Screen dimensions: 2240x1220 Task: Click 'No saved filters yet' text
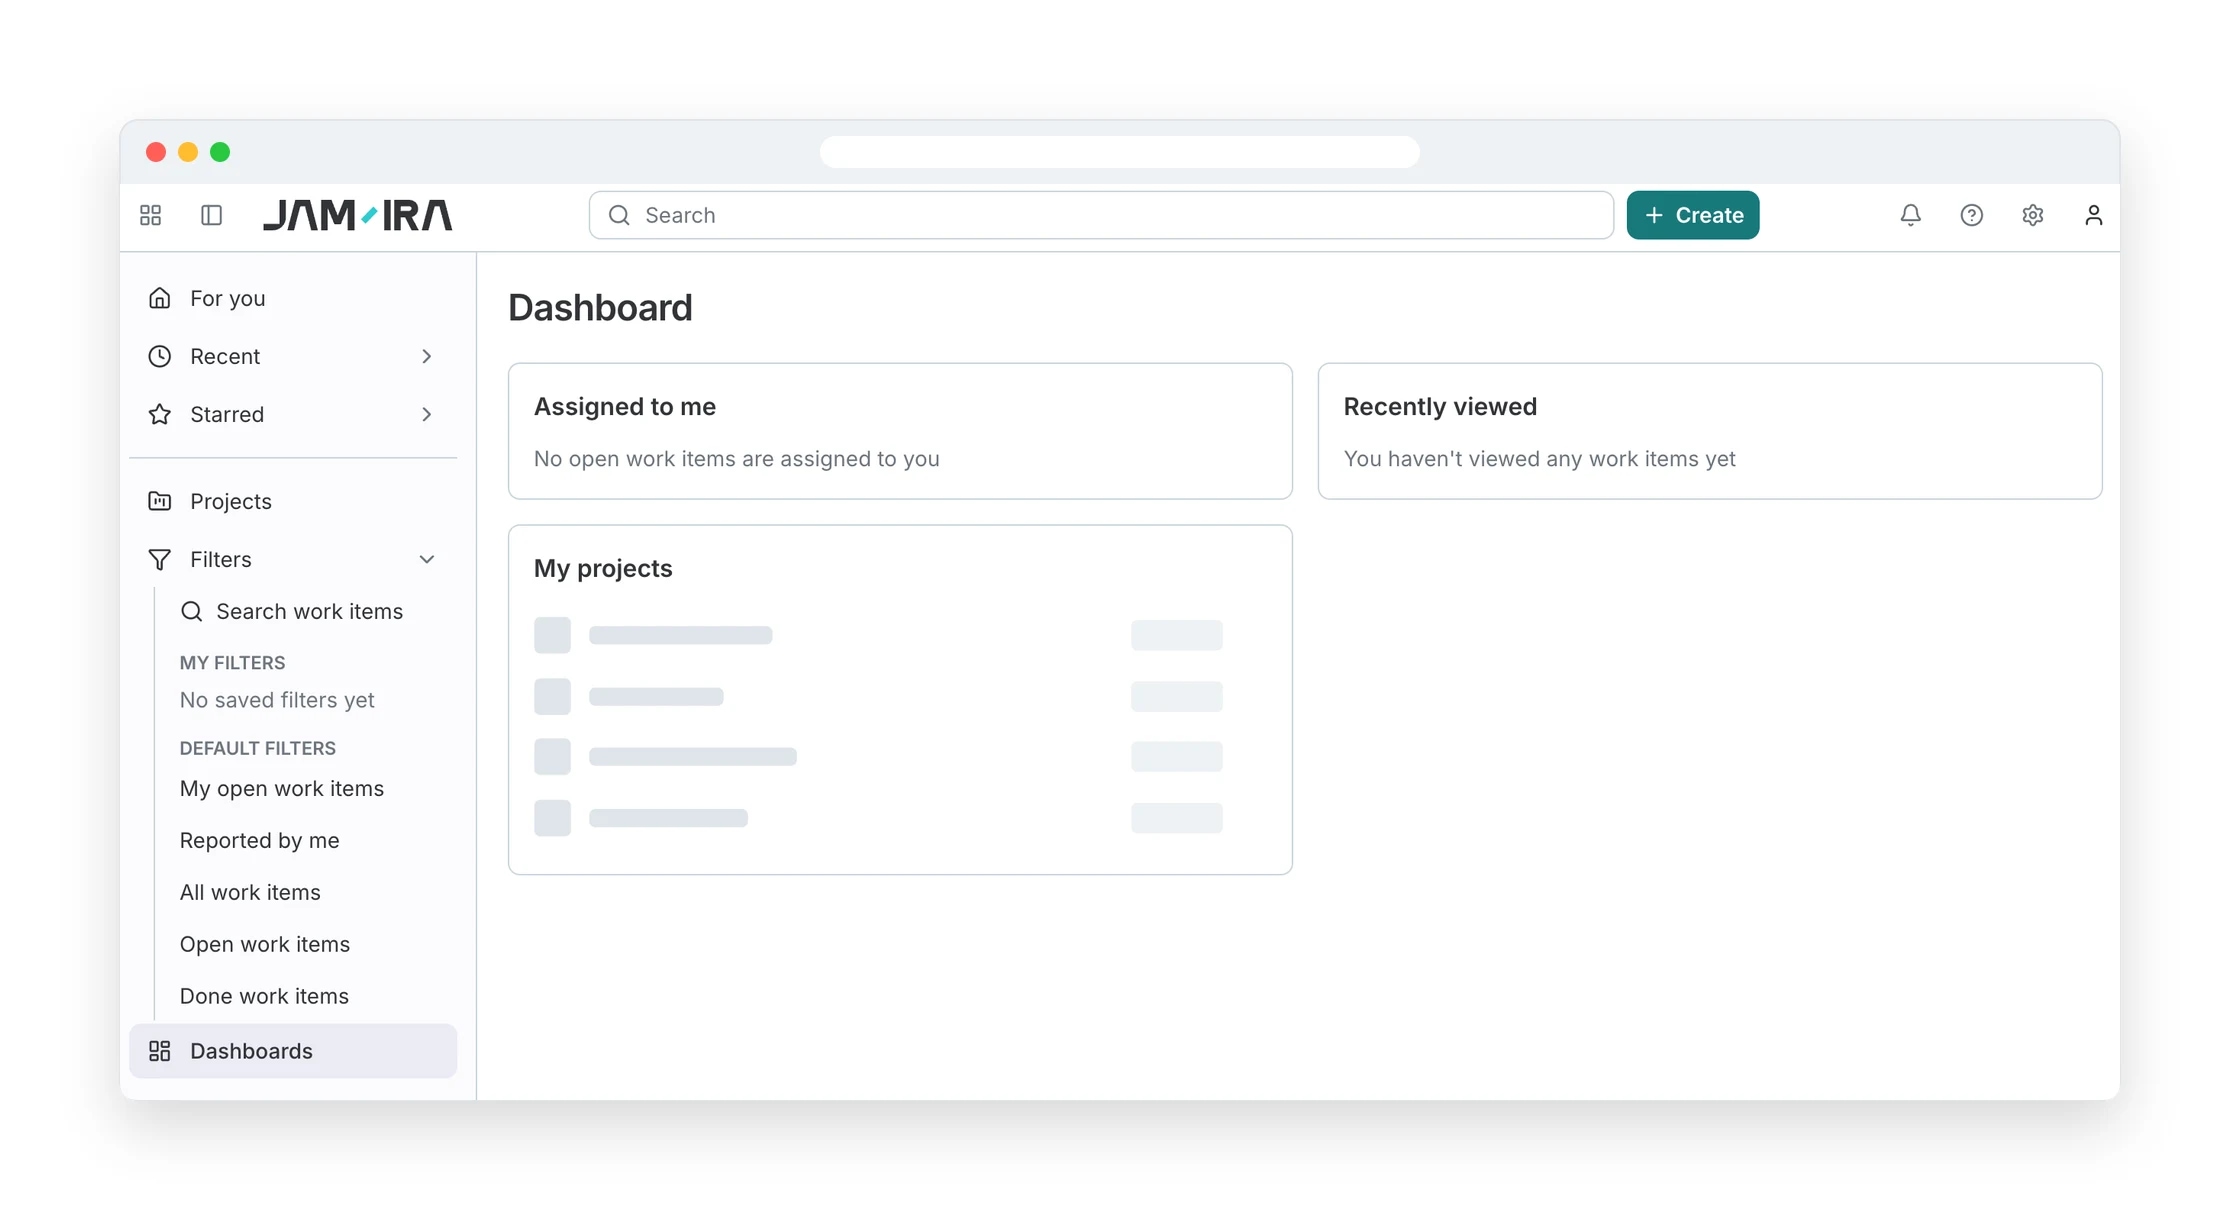277,700
